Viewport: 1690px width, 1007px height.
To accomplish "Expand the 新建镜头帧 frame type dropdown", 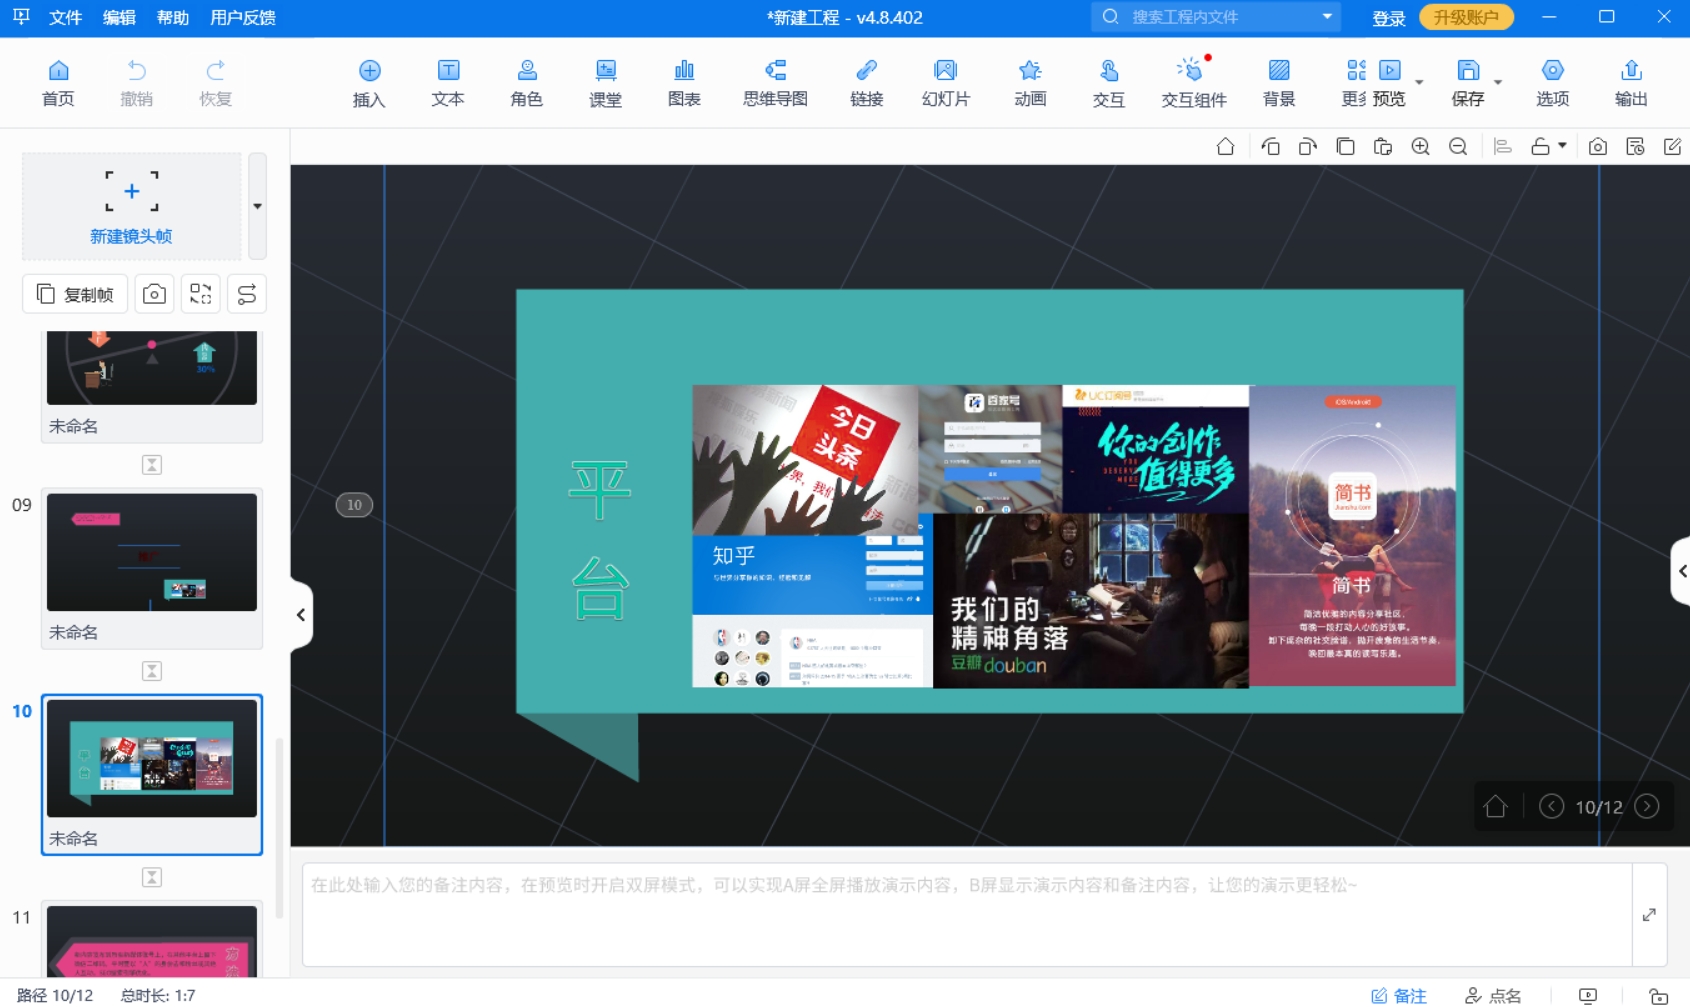I will [x=257, y=206].
